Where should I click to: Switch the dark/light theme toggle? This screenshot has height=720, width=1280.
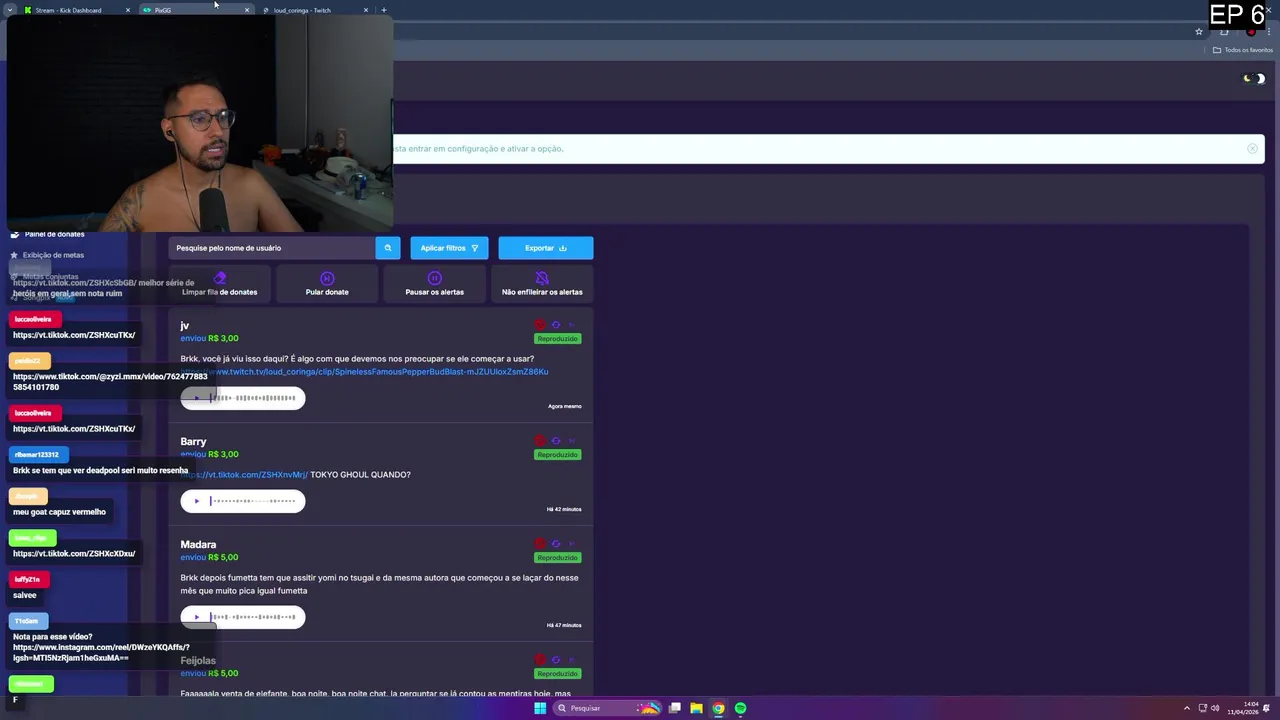tap(1254, 78)
